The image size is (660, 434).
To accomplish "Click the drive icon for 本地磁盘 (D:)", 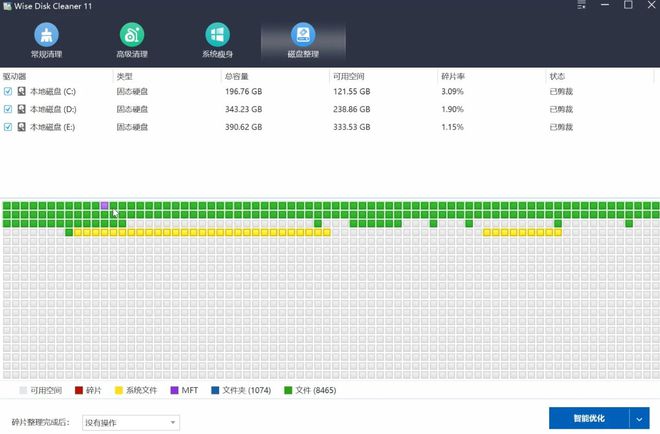I will (x=21, y=109).
